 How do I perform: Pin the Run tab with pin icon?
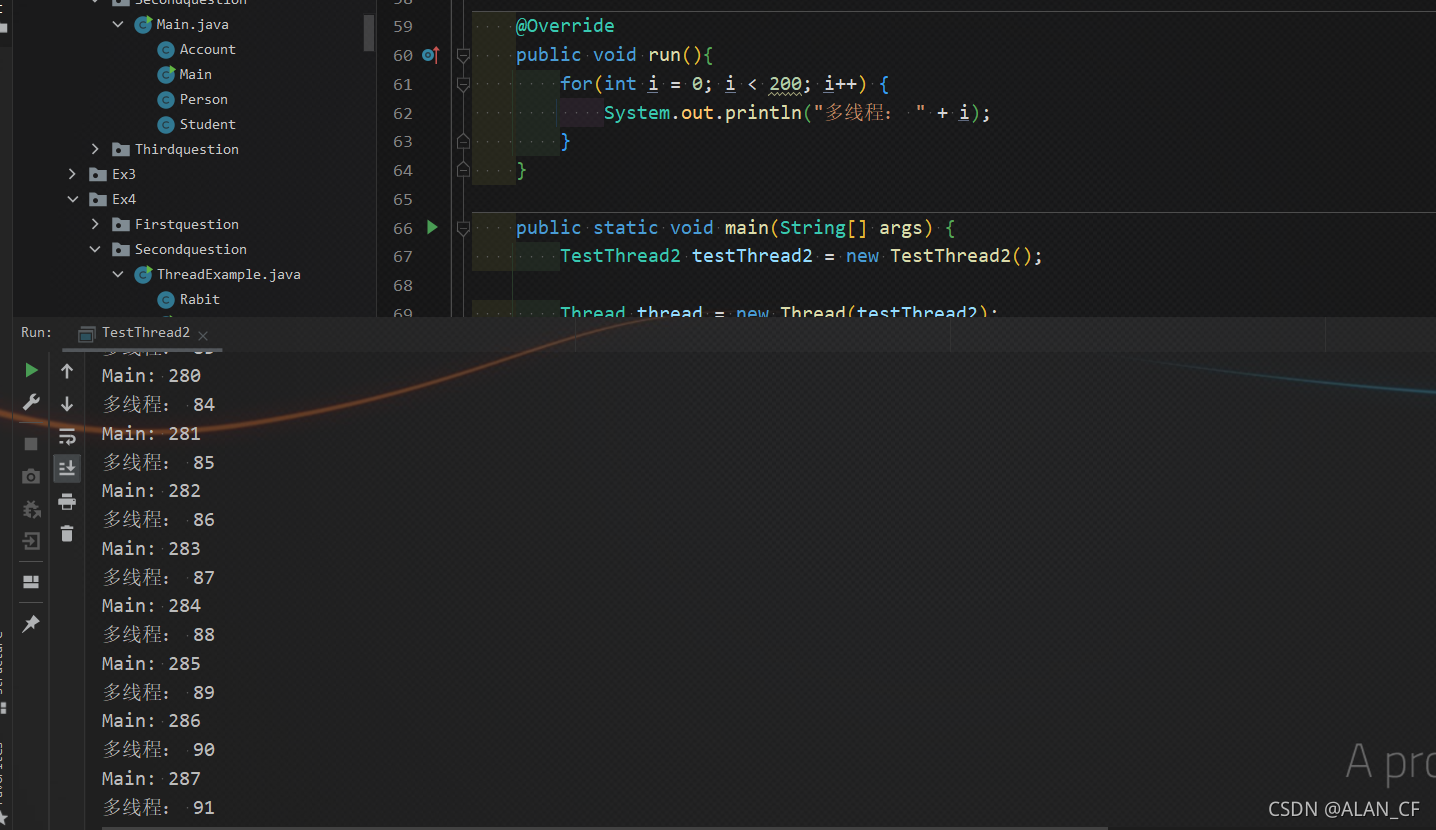point(31,624)
